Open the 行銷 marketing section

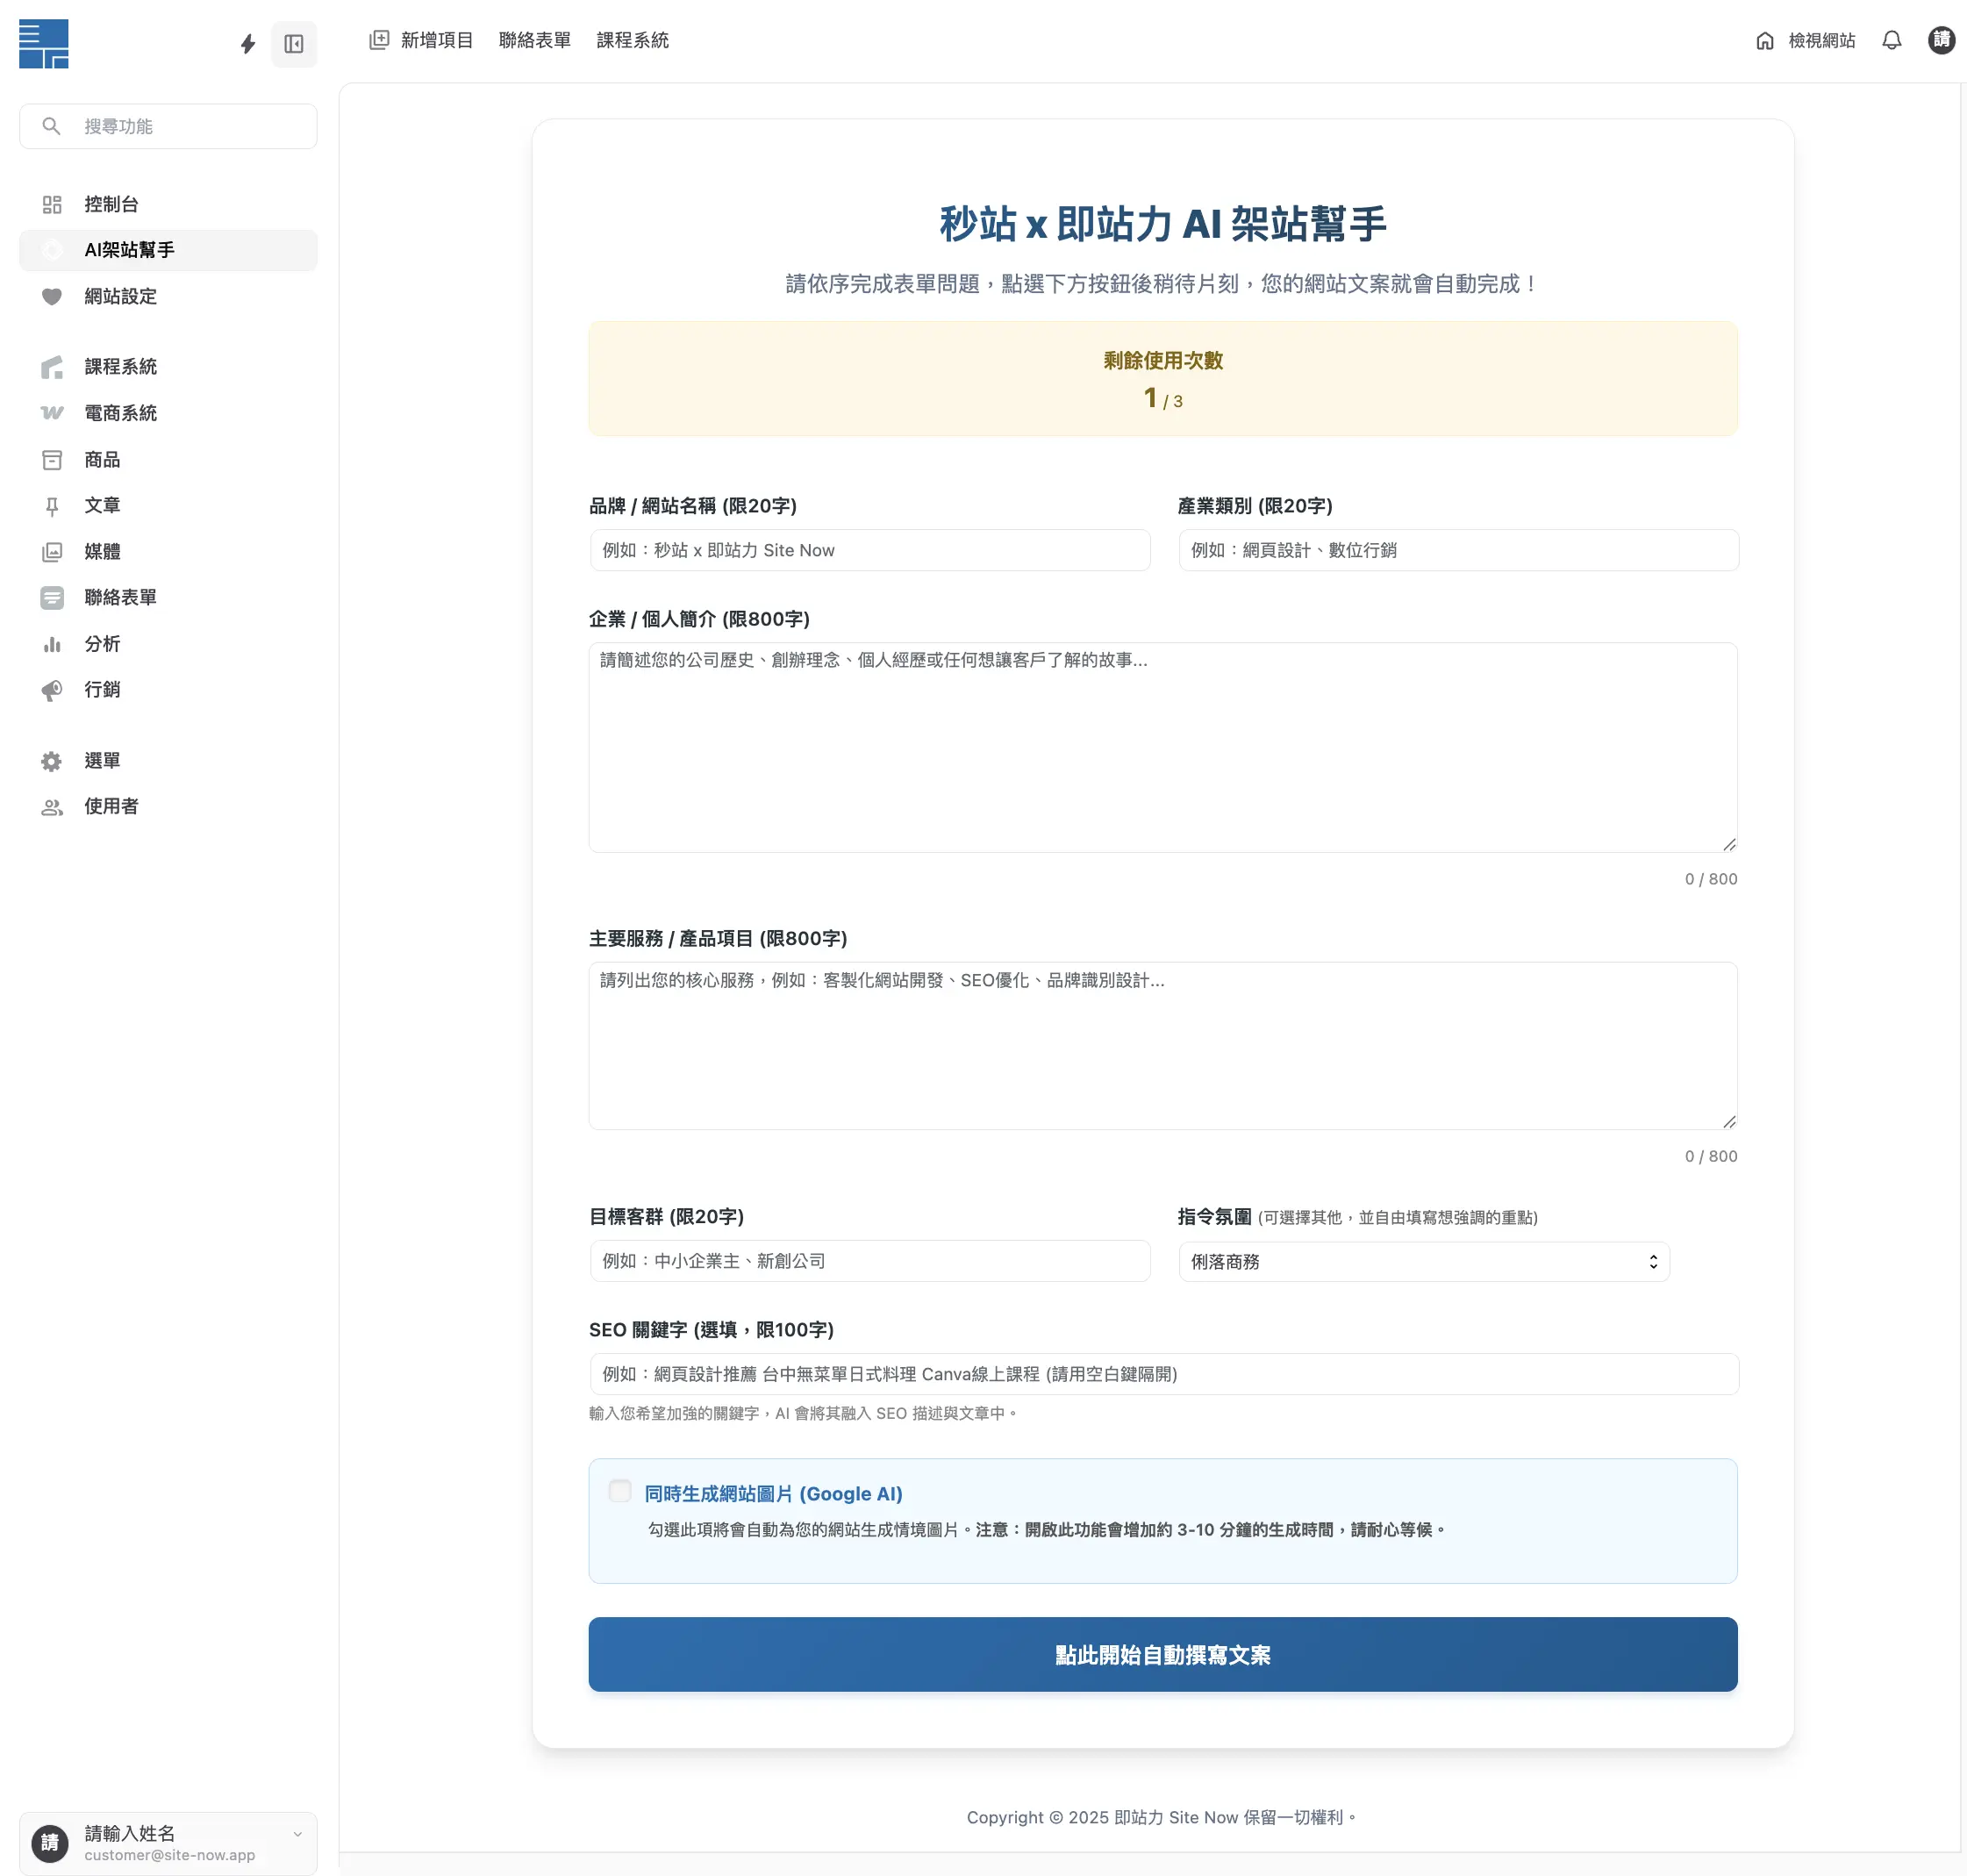pyautogui.click(x=101, y=689)
